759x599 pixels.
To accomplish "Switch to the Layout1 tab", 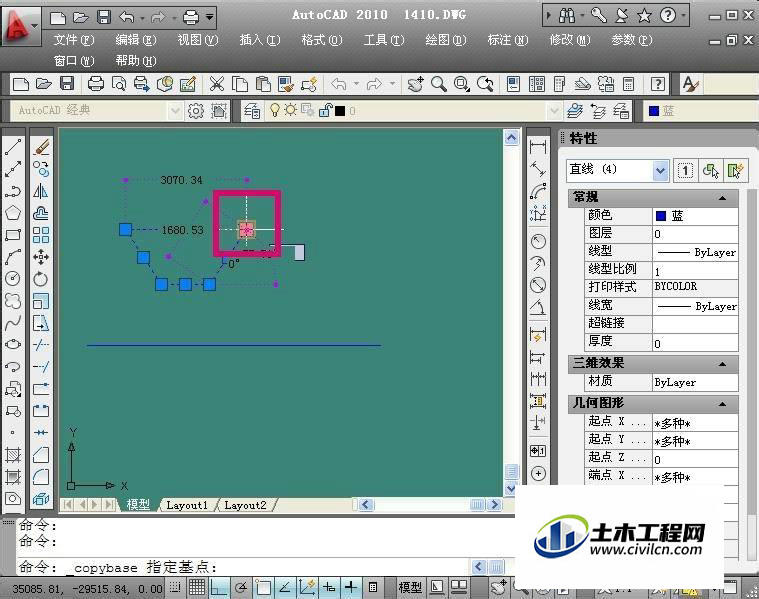I will pos(187,505).
